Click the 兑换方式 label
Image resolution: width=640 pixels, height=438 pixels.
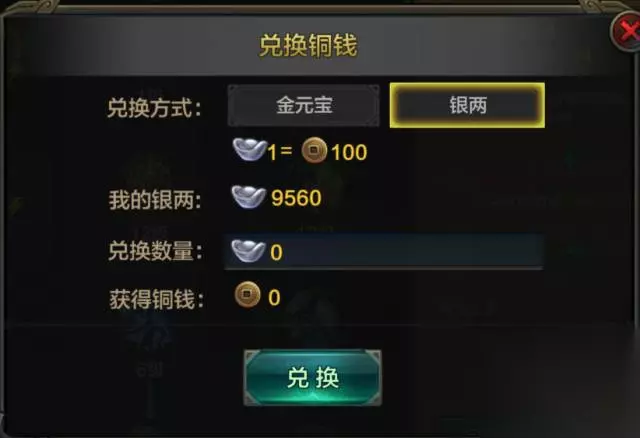155,108
